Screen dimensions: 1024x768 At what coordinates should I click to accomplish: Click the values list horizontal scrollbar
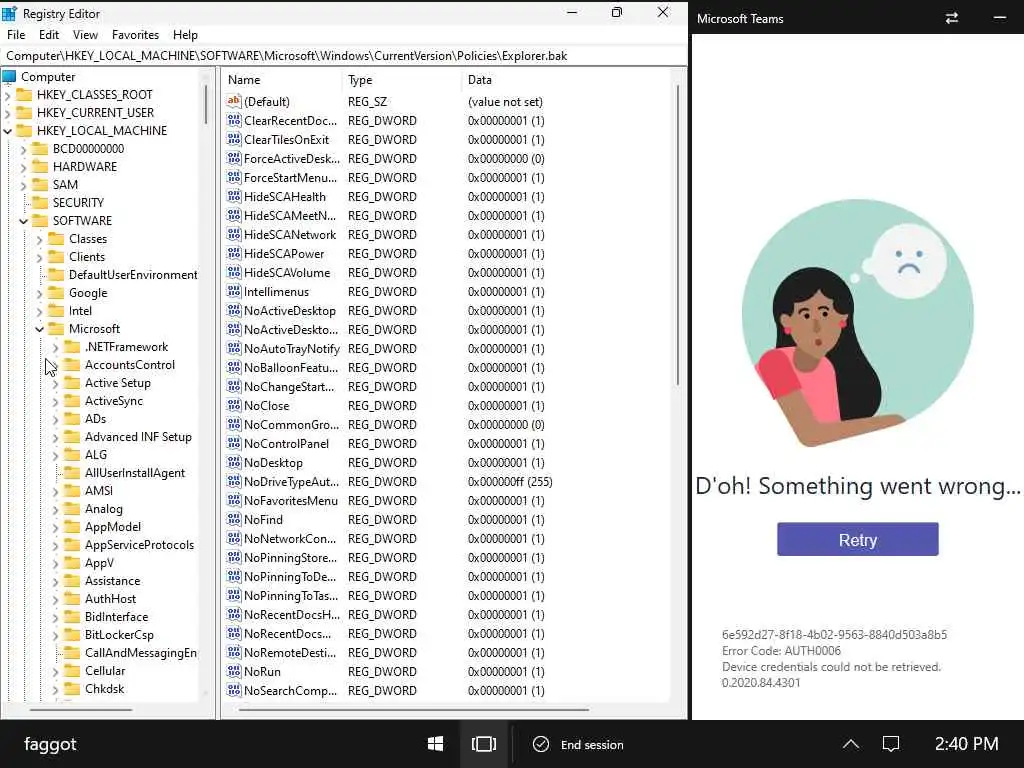[x=413, y=709]
